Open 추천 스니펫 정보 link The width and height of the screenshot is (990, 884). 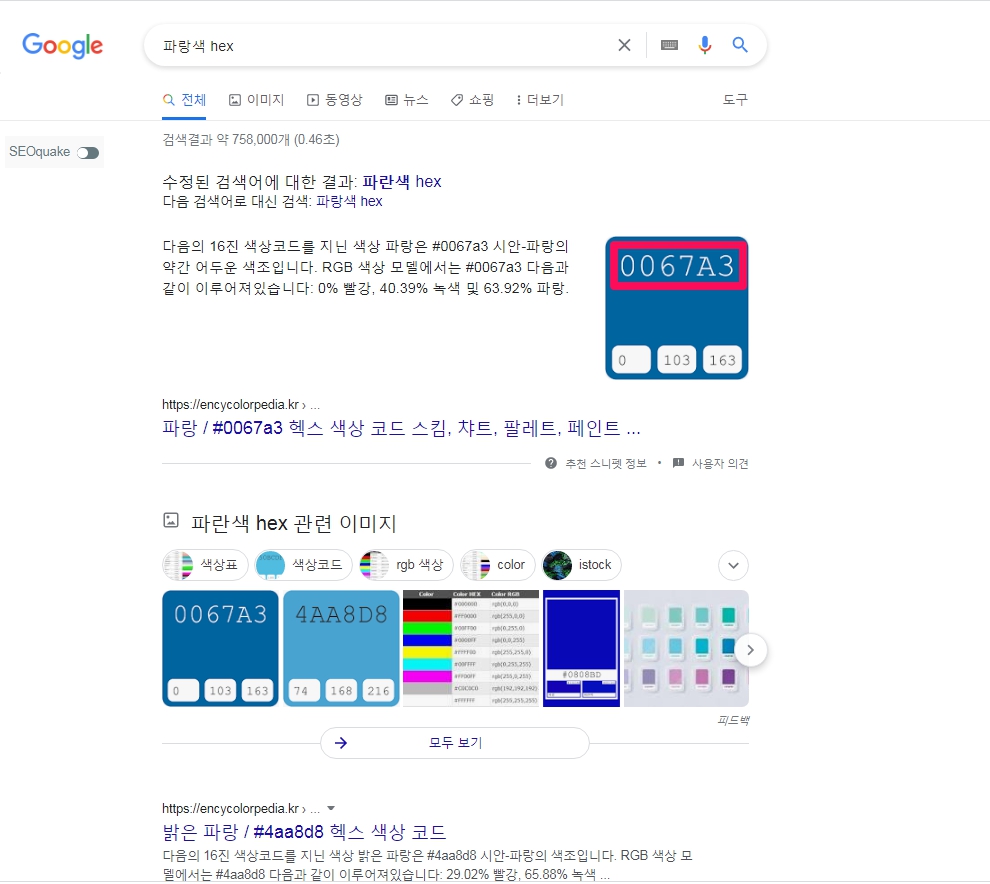[606, 463]
